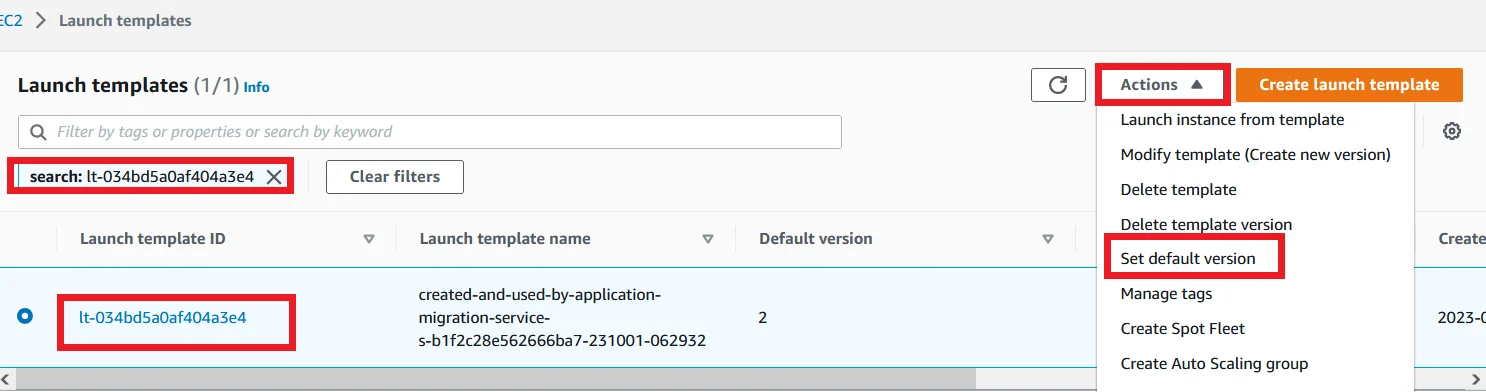The image size is (1486, 392).
Task: Choose Launch instance from template
Action: pos(1232,119)
